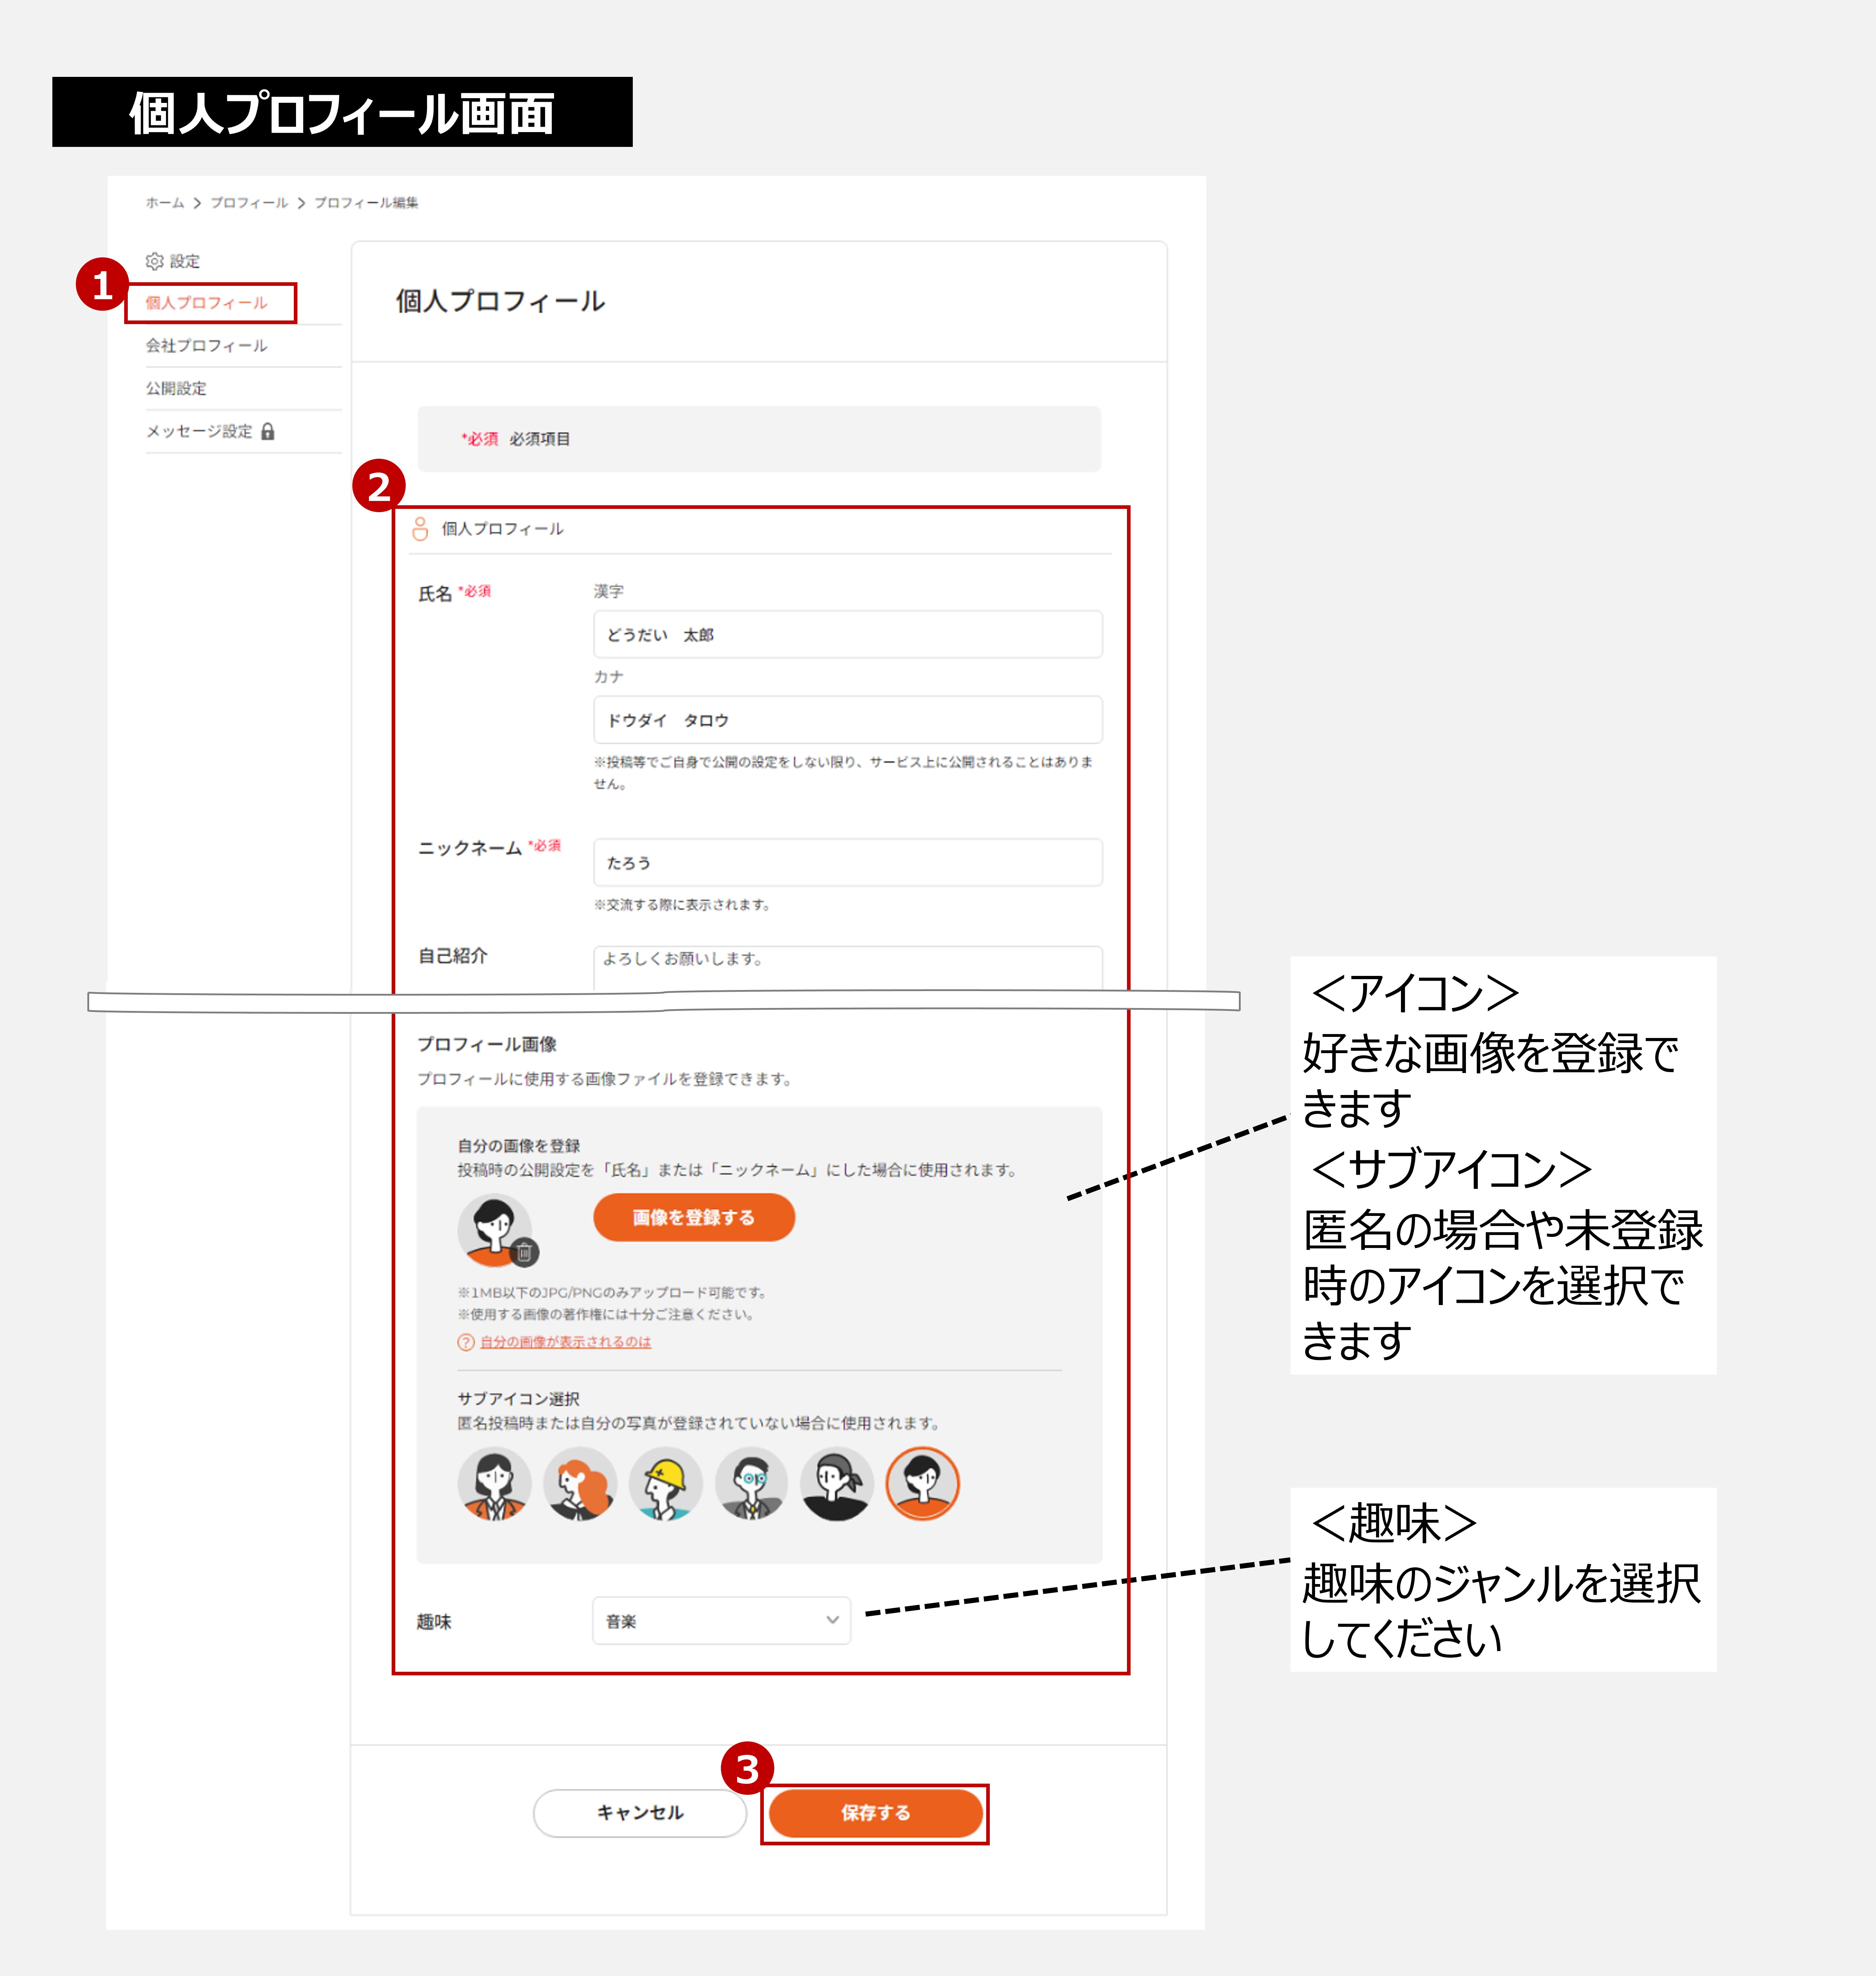This screenshot has height=1976, width=1876.
Task: Click the 保存する save button
Action: tap(875, 1813)
